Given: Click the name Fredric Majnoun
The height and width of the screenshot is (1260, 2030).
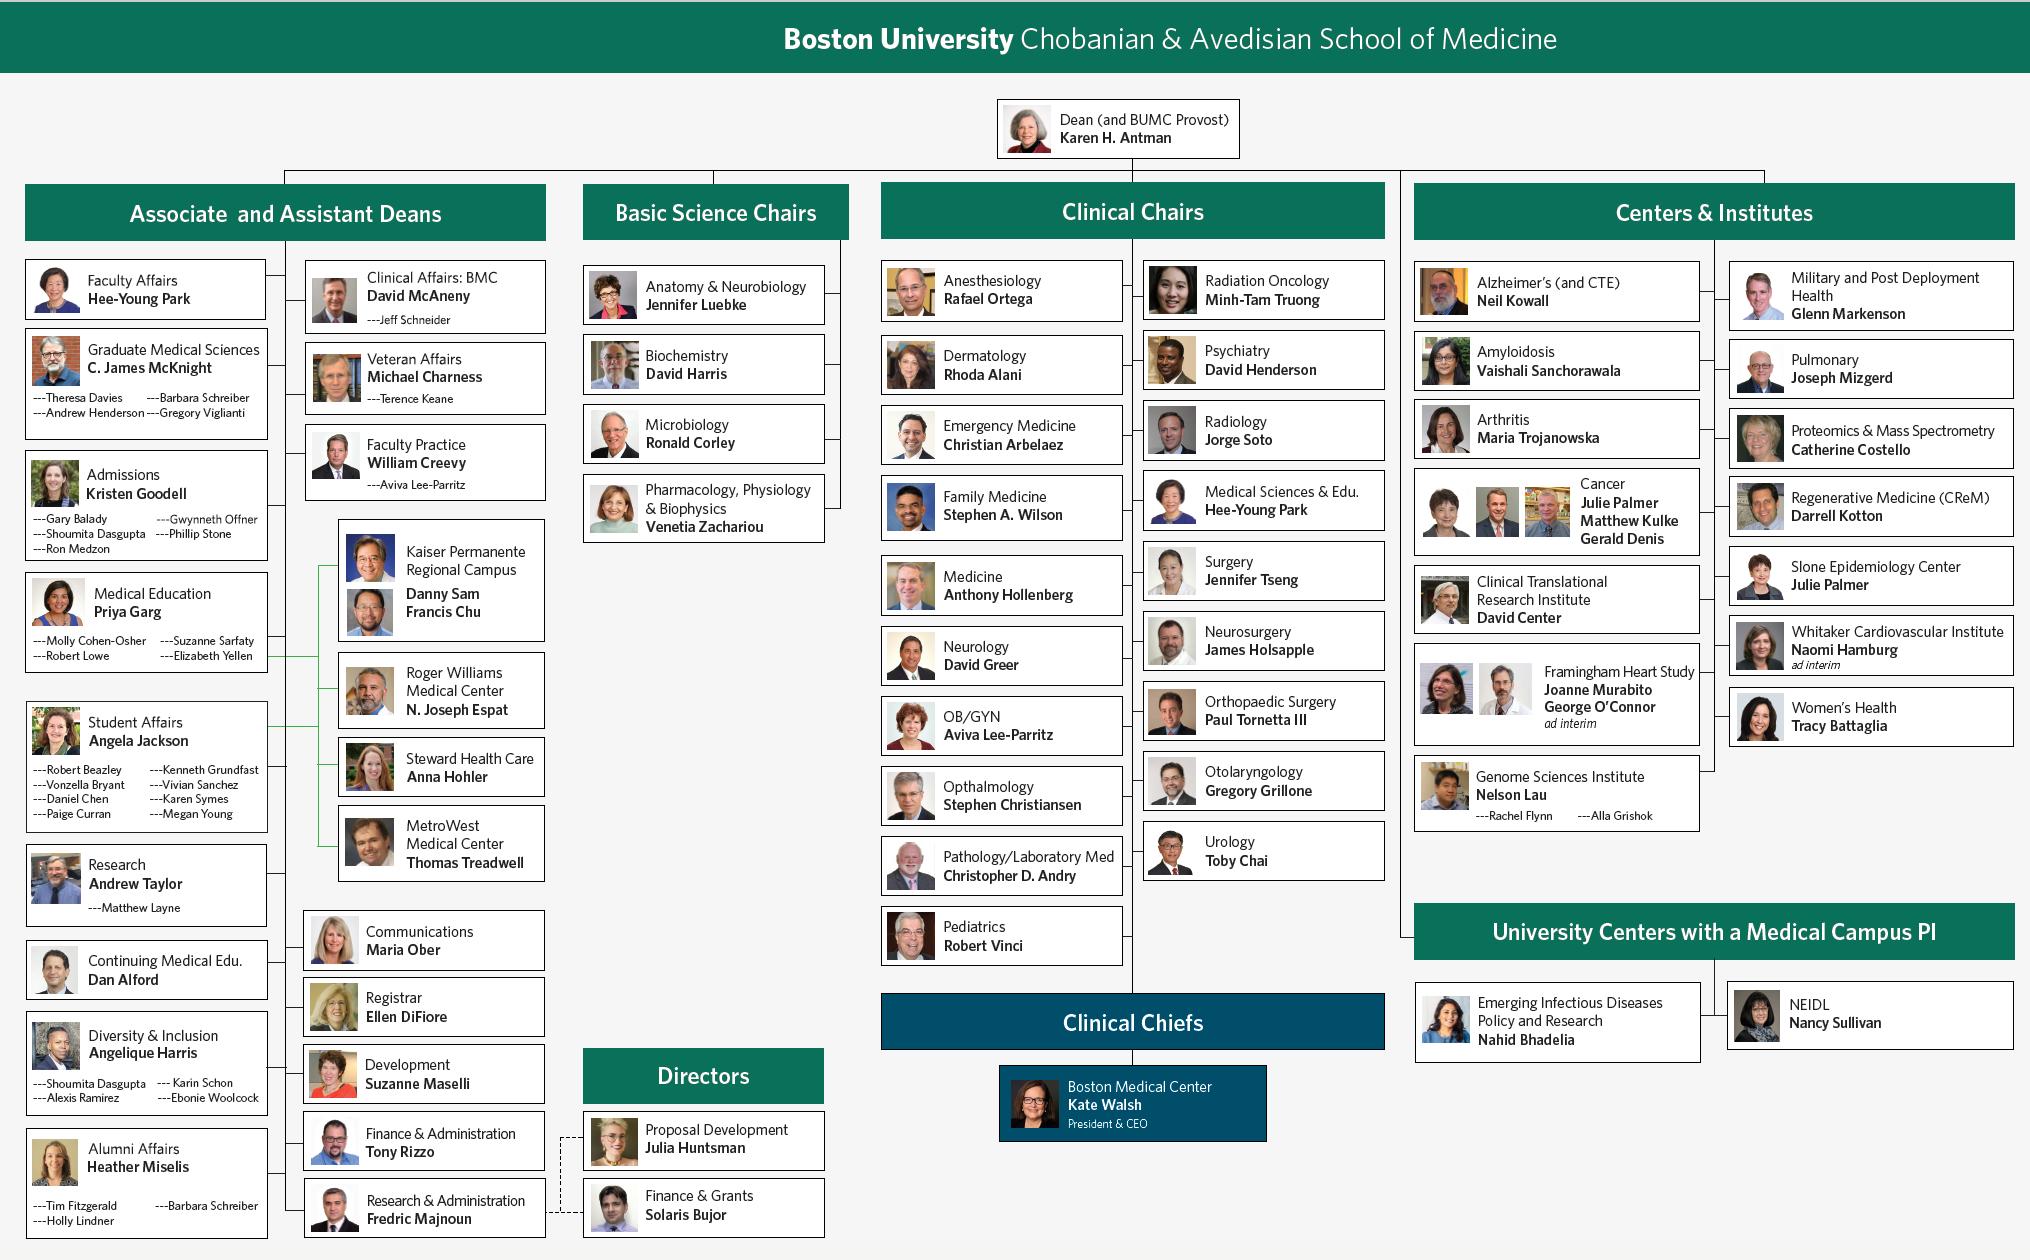Looking at the screenshot, I should [x=419, y=1219].
